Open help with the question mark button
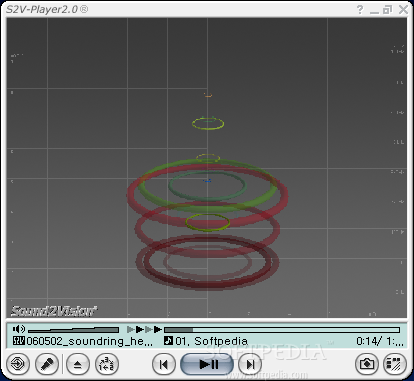This screenshot has height=381, width=414. (x=360, y=9)
